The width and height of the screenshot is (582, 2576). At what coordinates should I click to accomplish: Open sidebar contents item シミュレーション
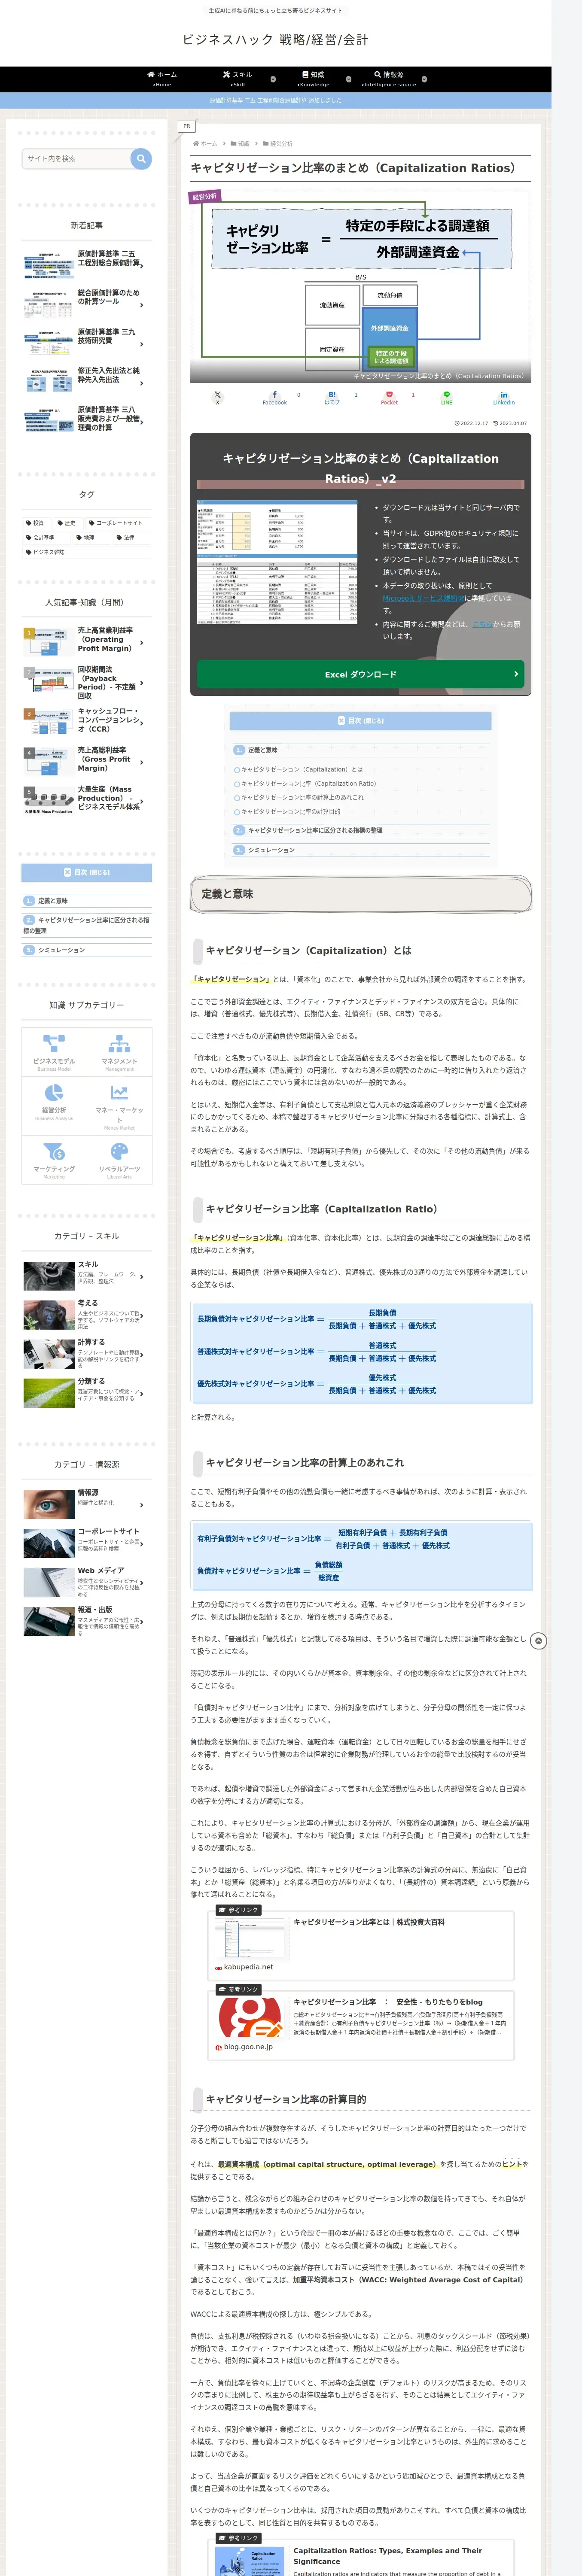click(61, 950)
